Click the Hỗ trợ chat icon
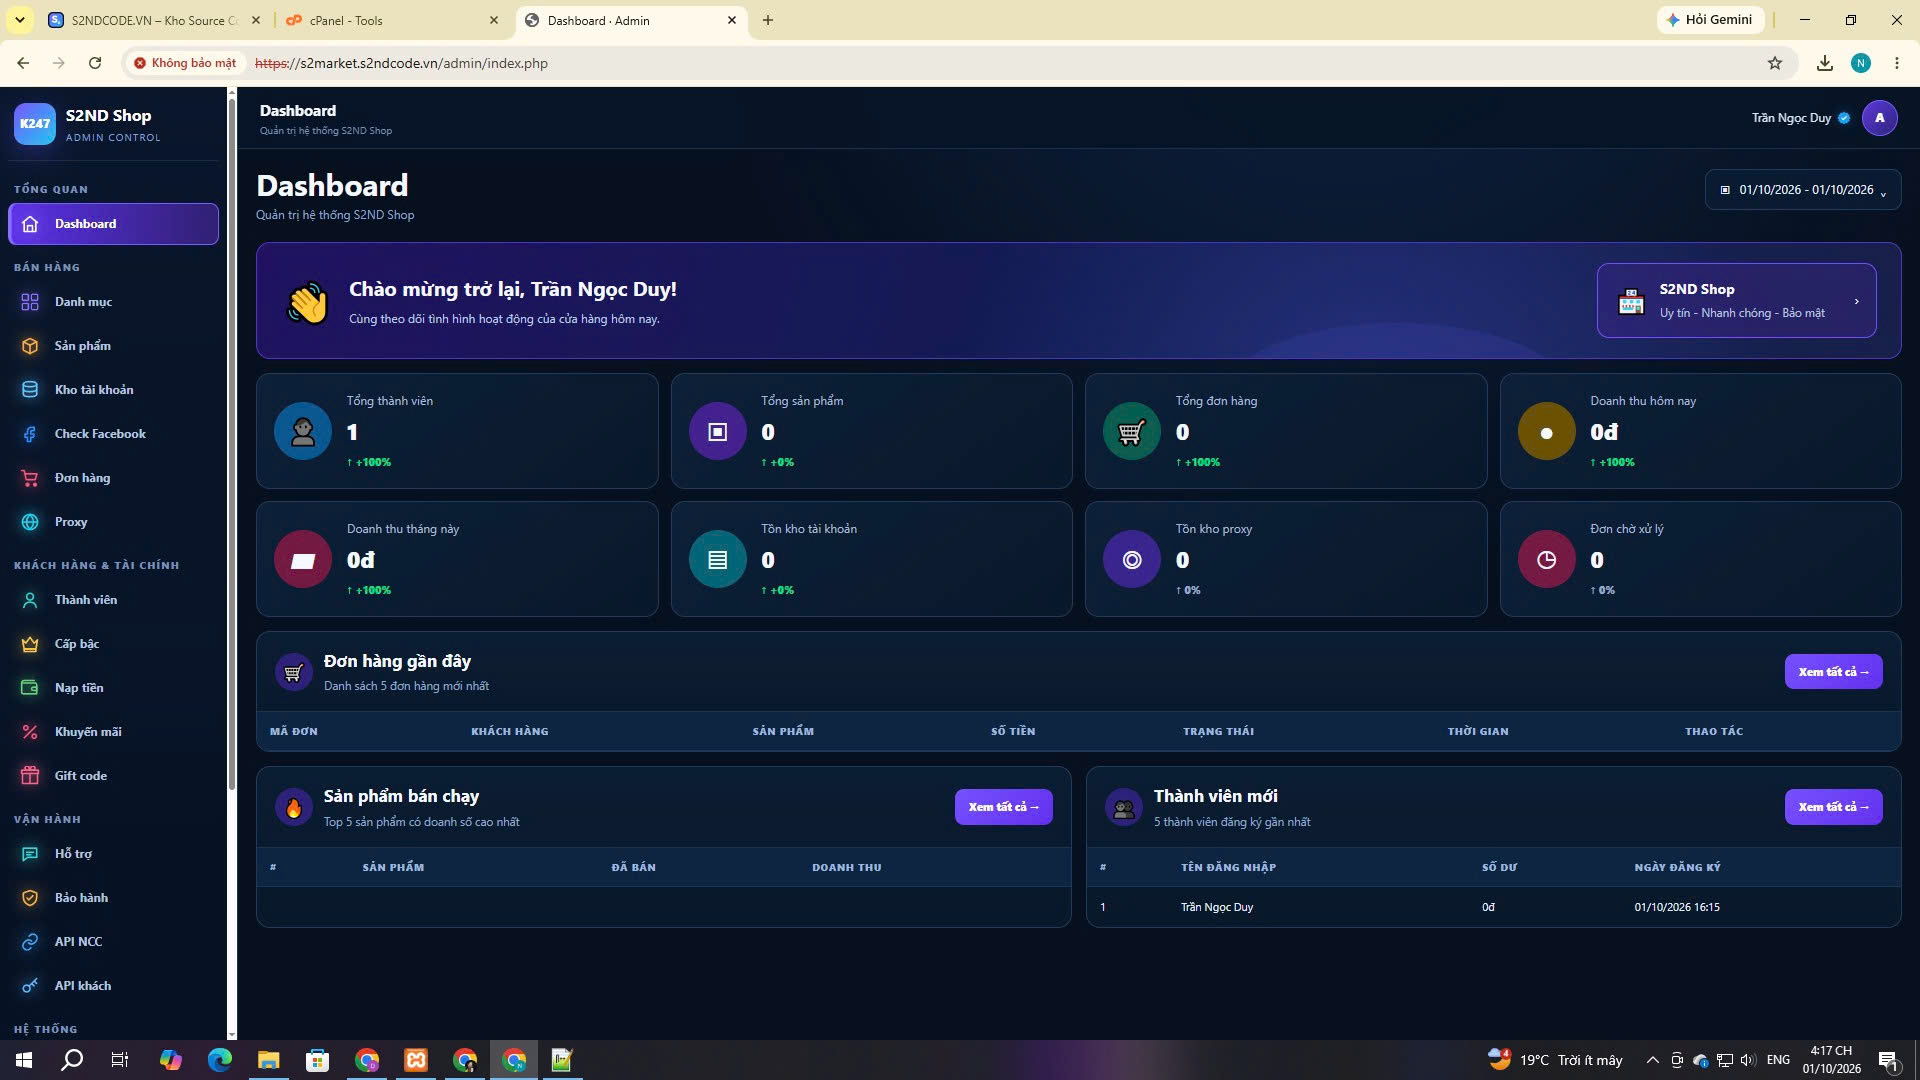 click(x=30, y=854)
